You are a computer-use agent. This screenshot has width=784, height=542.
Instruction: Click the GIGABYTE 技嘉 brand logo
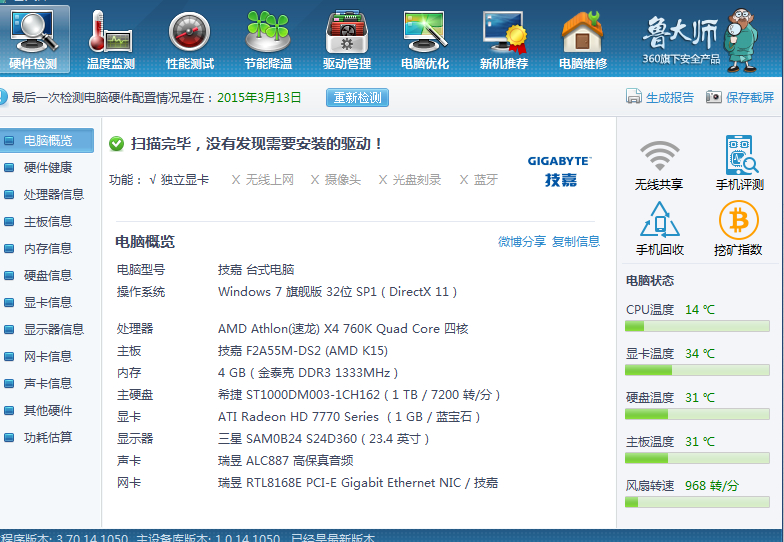560,171
